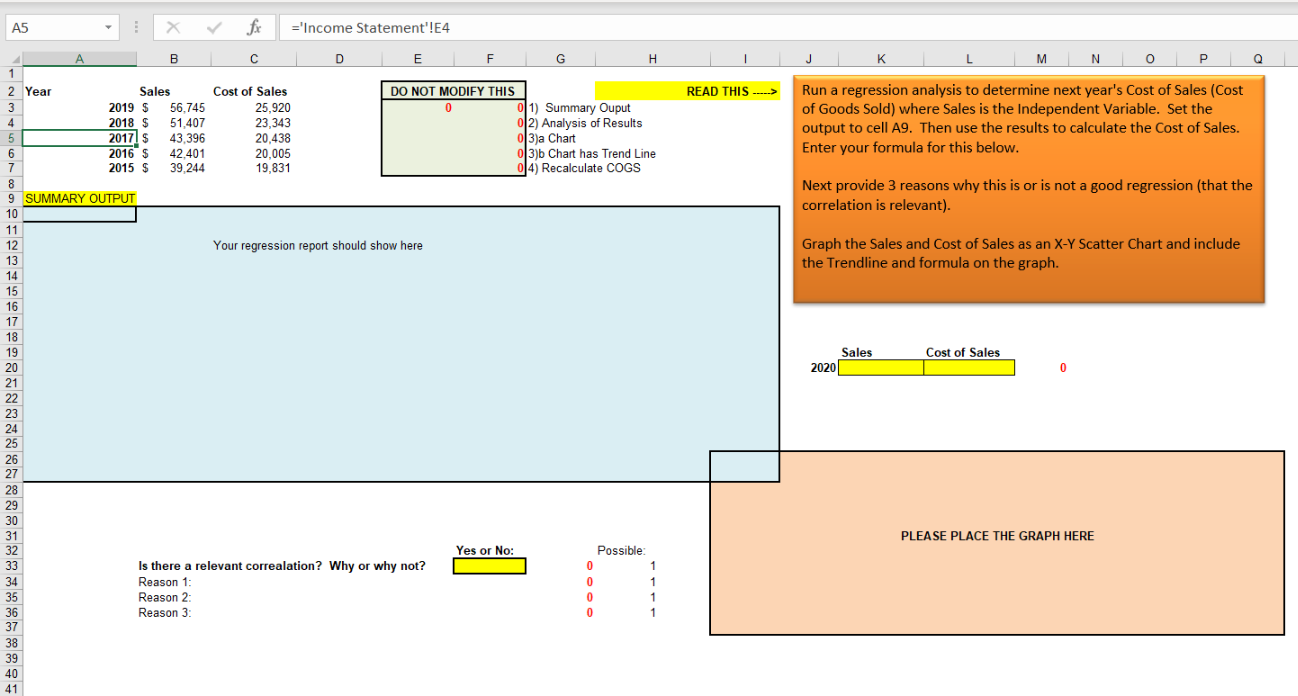Select the yellow Yes or No answer cell
The height and width of the screenshot is (696, 1298).
(x=489, y=565)
